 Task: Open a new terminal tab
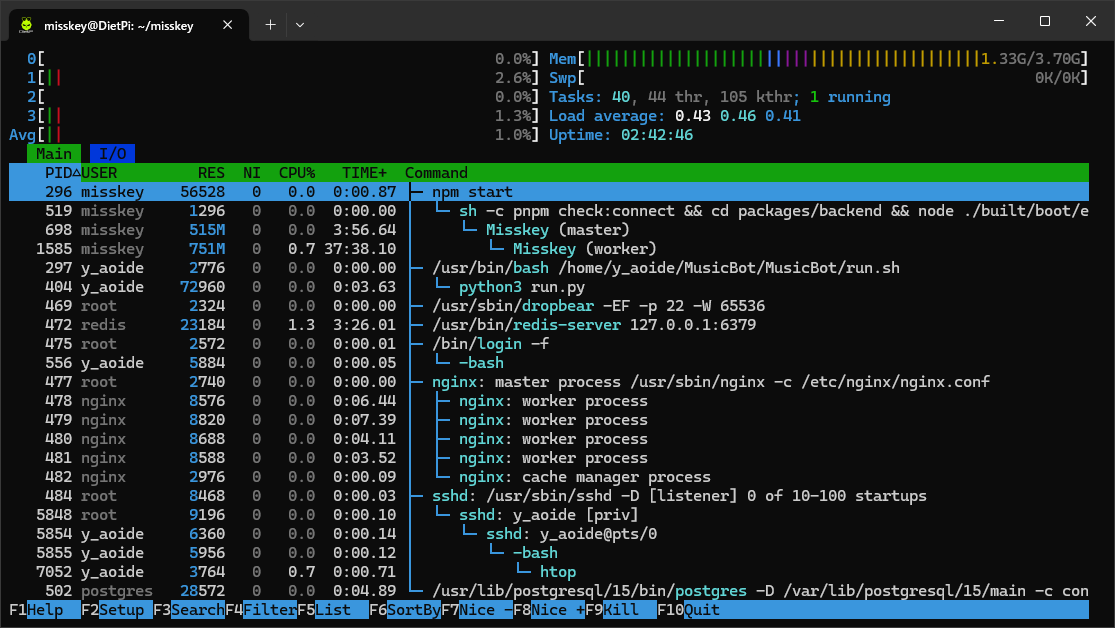tap(270, 25)
